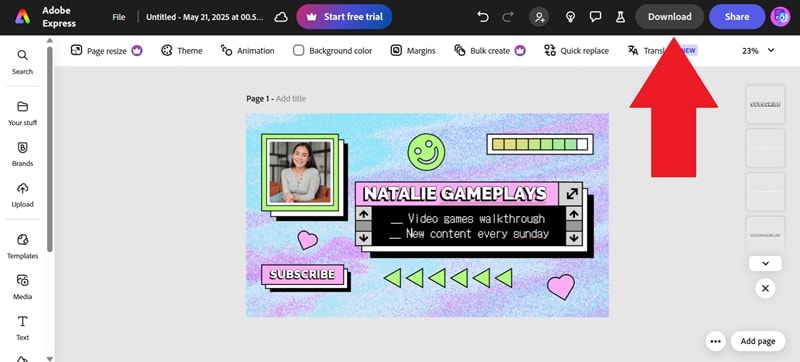
Task: Open Bulk create tool
Action: coord(490,50)
